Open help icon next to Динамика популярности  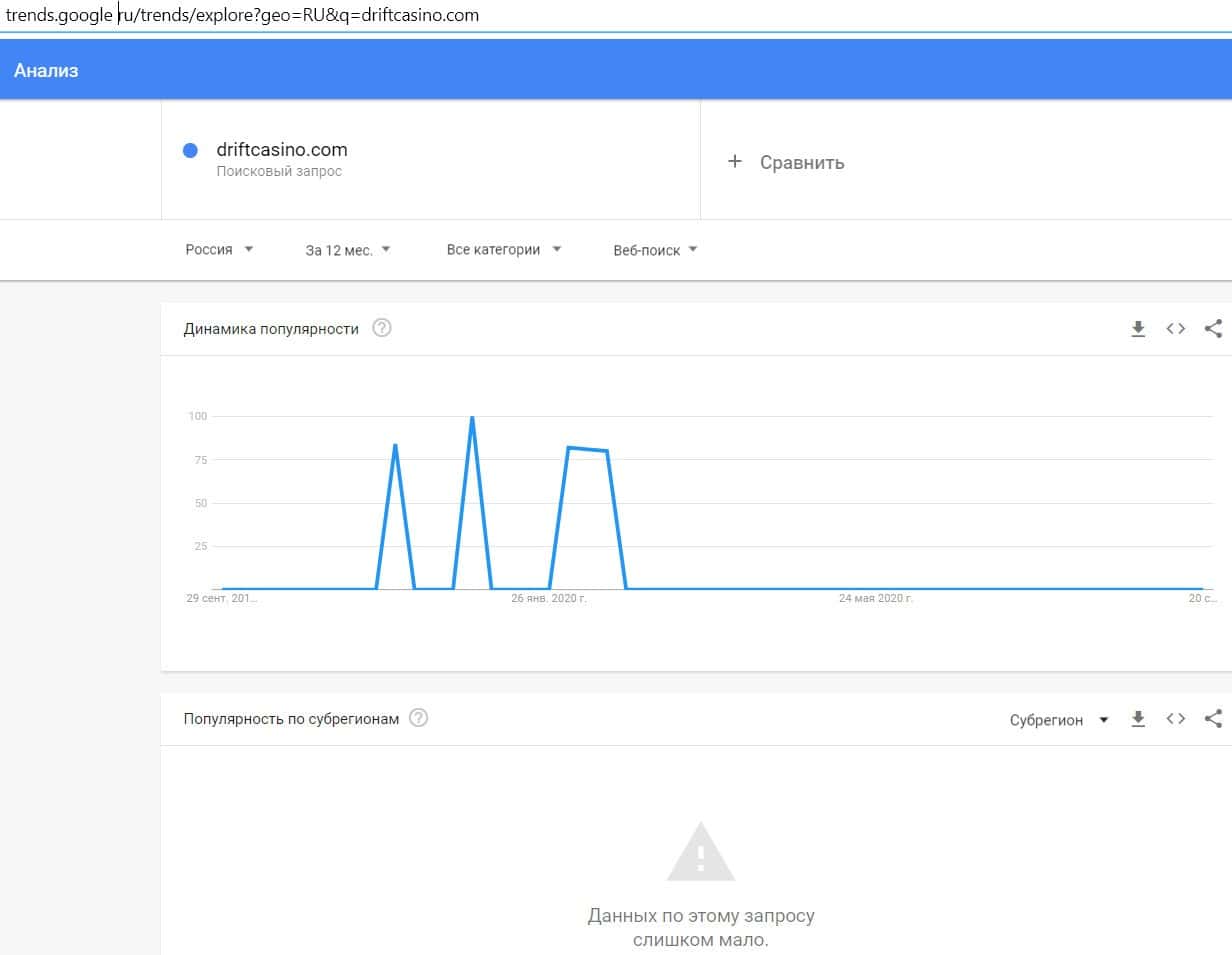382,328
